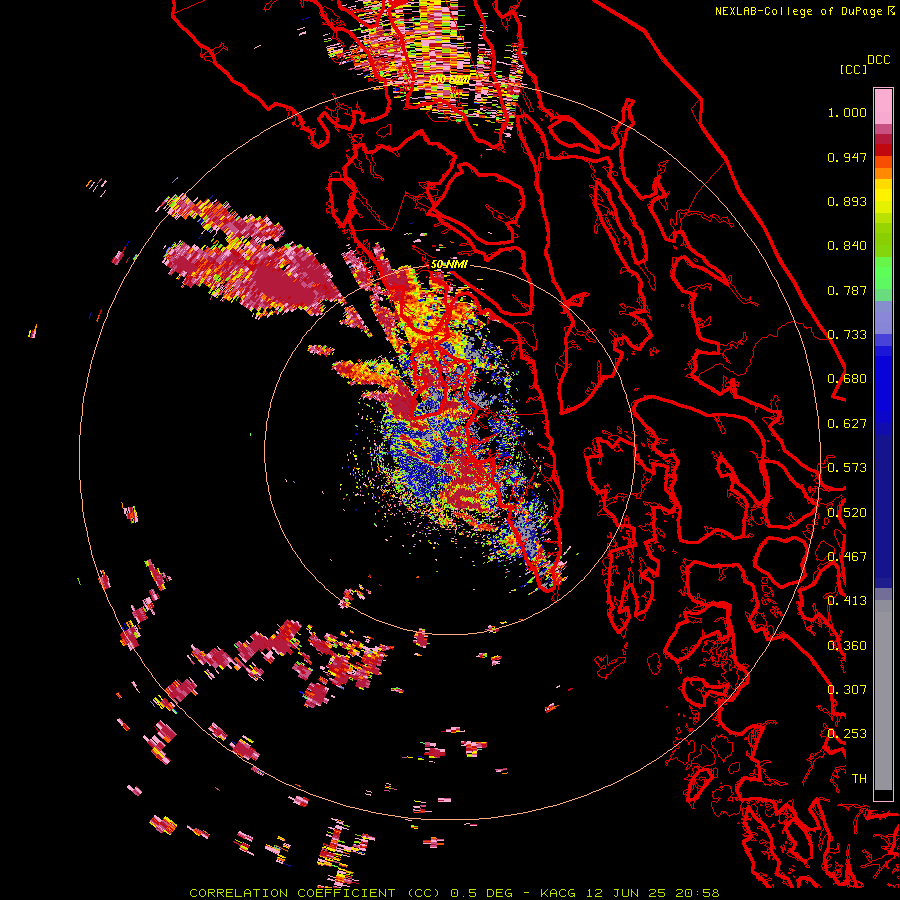Click the [CC] units label
Screen dimensions: 900x900
tap(853, 69)
